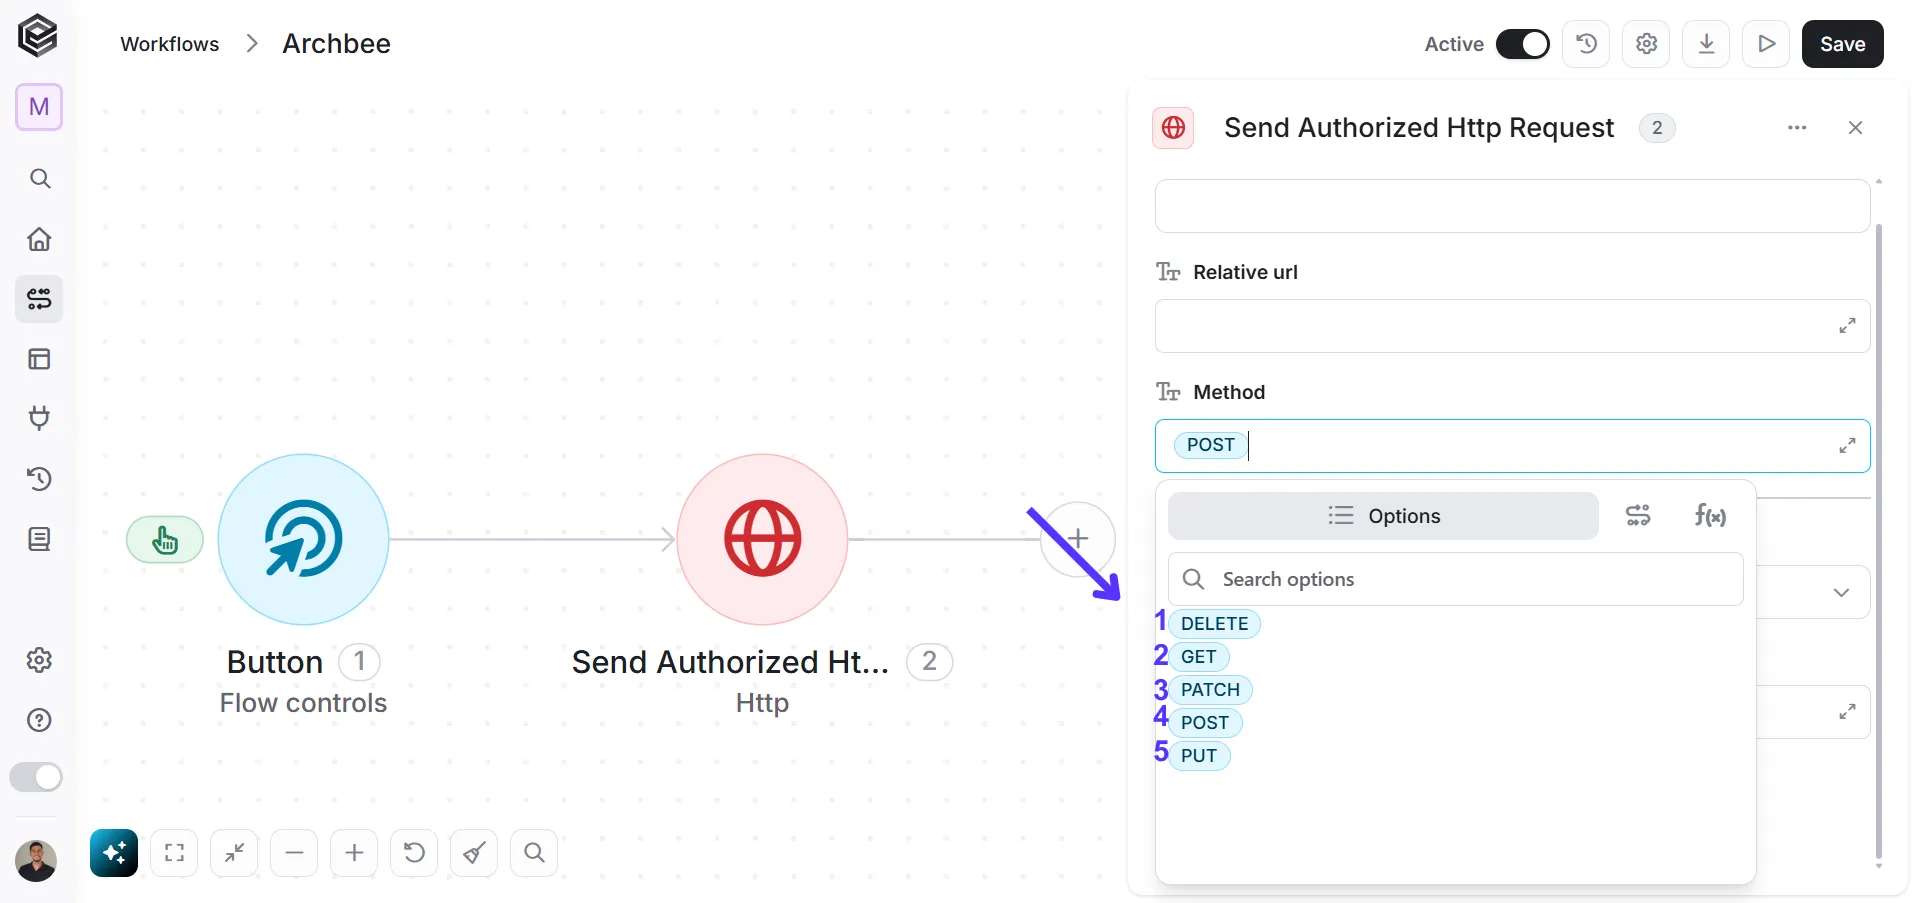Download the workflow
The image size is (1918, 903).
pyautogui.click(x=1706, y=44)
